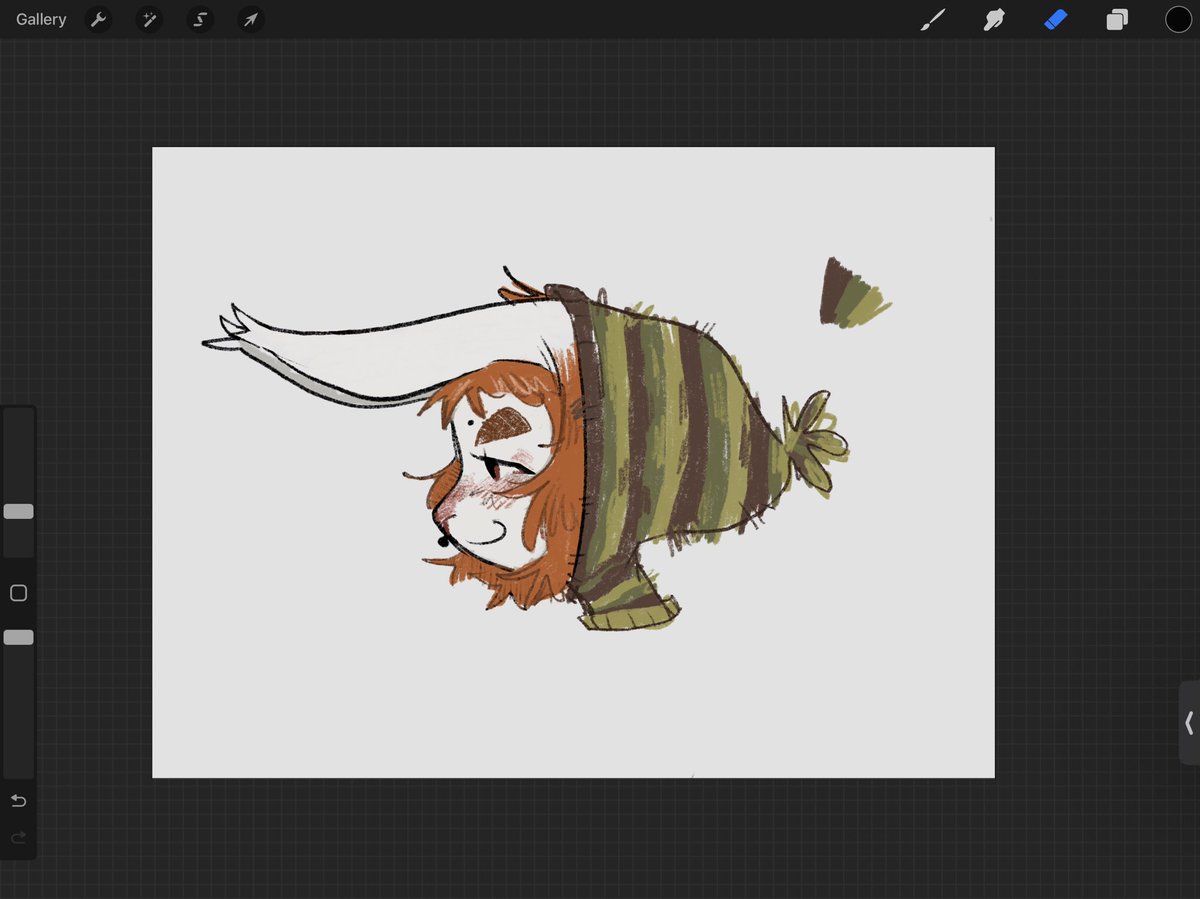
Task: Activate the Selection tool
Action: [x=200, y=19]
